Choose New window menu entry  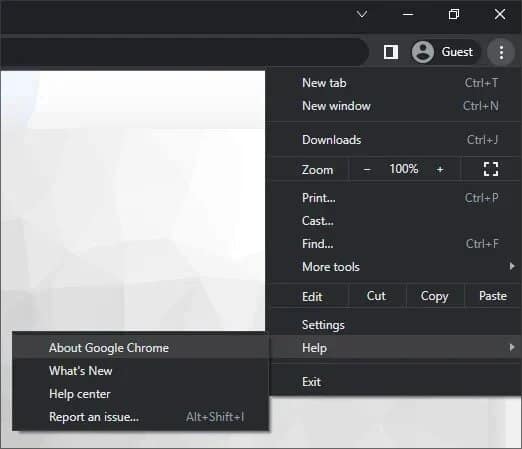coord(396,106)
